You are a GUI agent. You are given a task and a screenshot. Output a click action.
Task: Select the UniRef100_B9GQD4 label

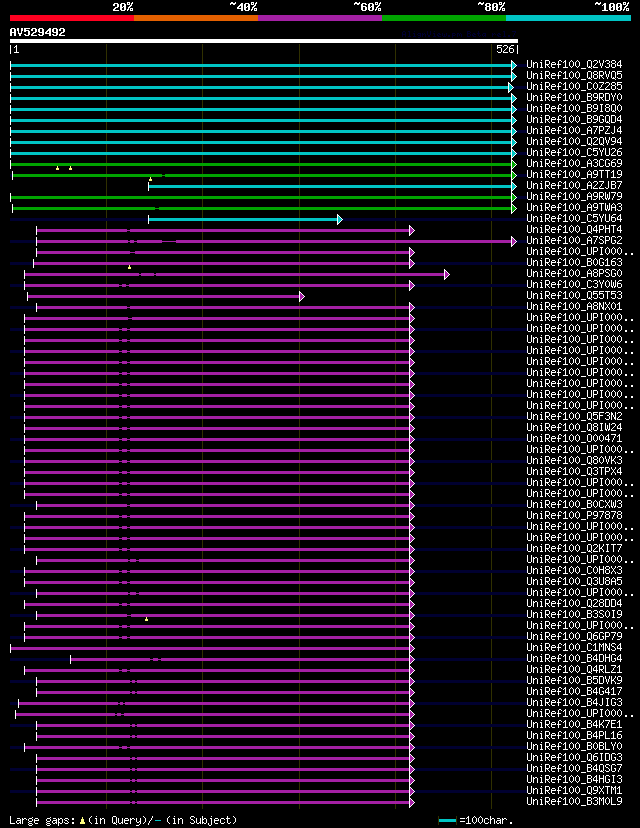[574, 119]
